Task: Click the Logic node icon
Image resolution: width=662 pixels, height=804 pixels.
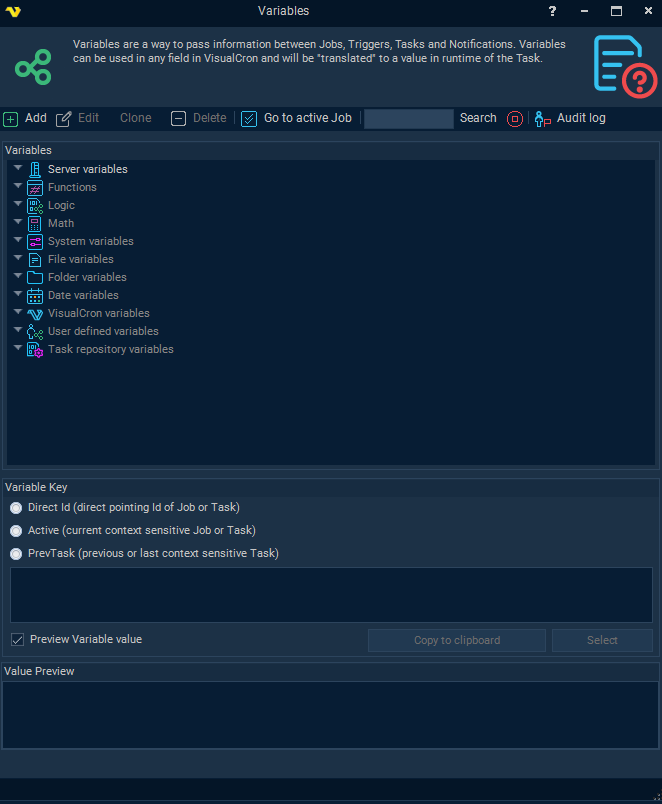Action: pos(35,206)
